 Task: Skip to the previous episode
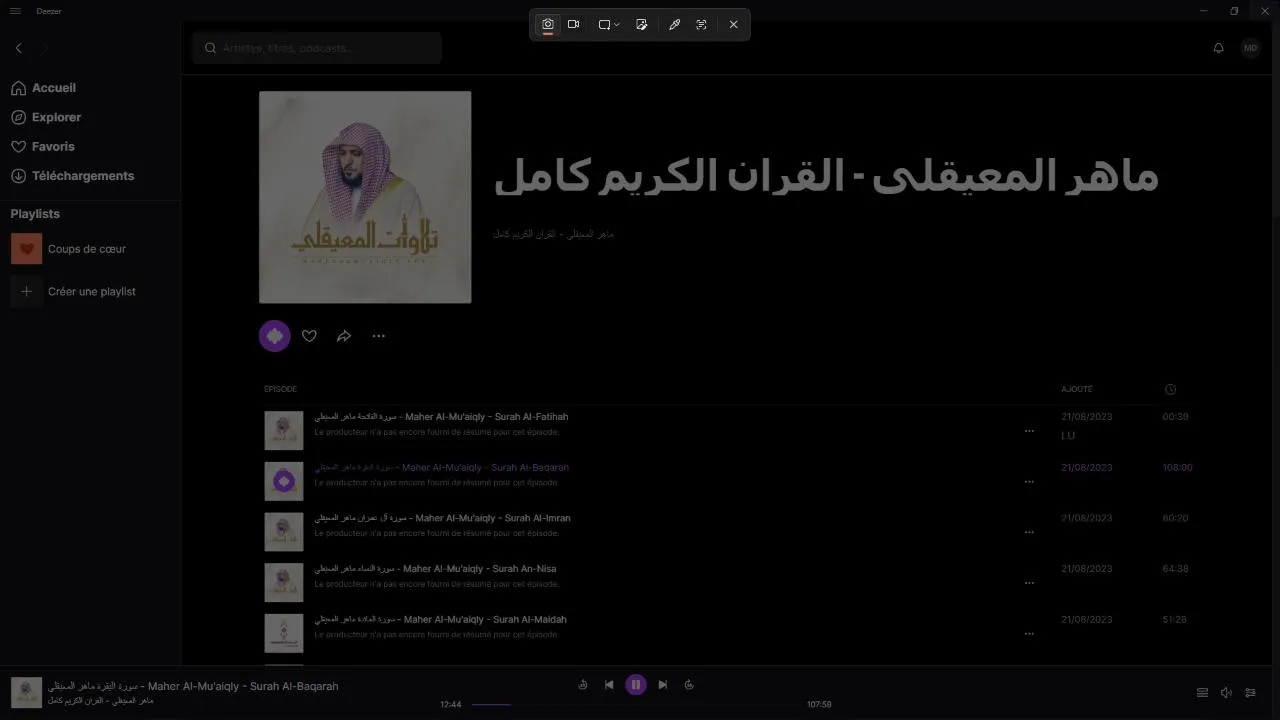point(609,685)
